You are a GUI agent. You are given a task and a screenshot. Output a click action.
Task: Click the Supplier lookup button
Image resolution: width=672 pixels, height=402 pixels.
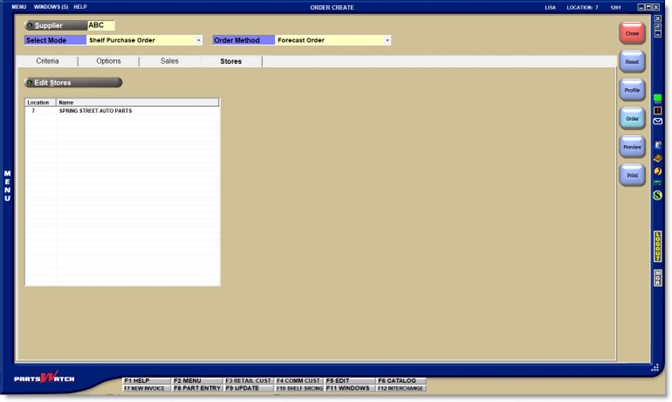click(x=55, y=25)
